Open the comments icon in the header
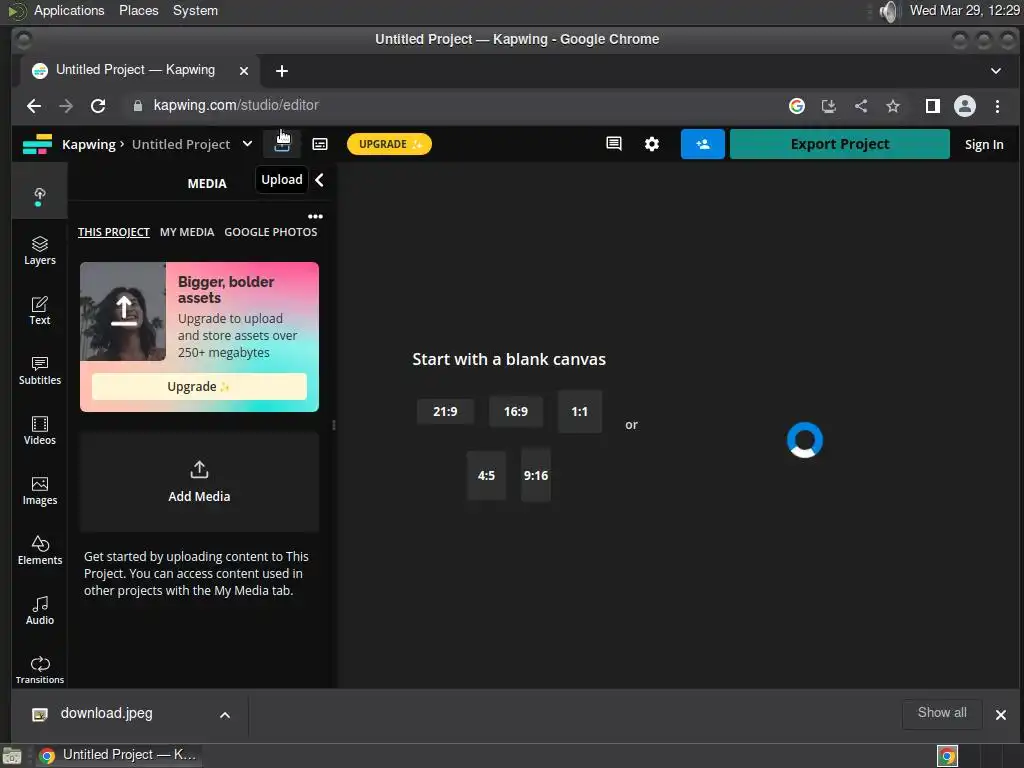The height and width of the screenshot is (768, 1024). tap(614, 144)
